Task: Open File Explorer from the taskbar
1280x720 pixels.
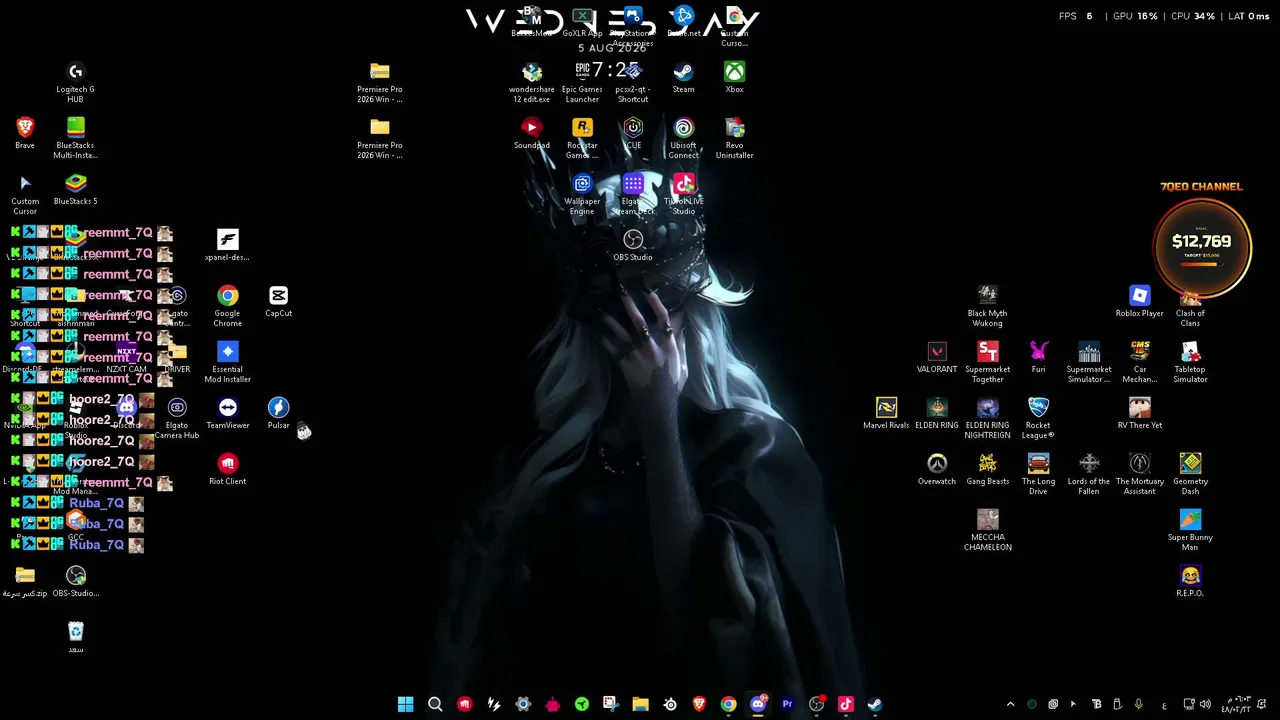Action: coord(640,704)
